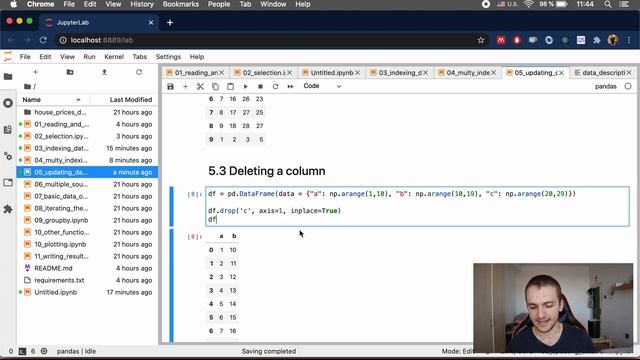The image size is (640, 360).
Task: Cut selected cells with the scissors icon
Action: (200, 87)
